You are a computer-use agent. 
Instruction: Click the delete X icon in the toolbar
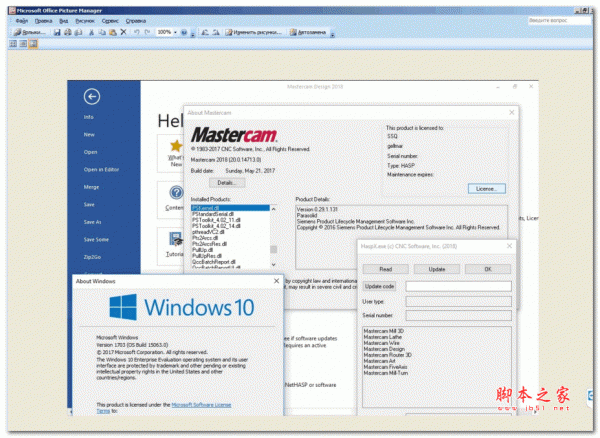[x=123, y=32]
